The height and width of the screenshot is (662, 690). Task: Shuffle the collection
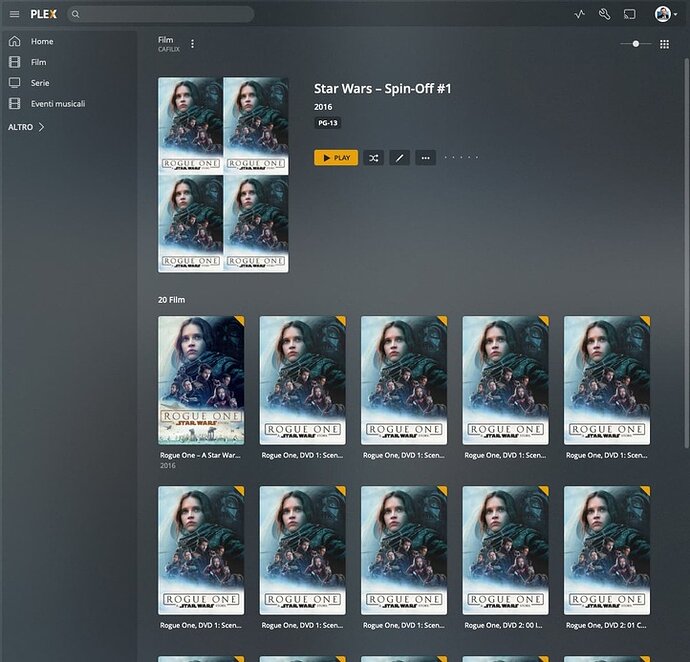(x=374, y=158)
